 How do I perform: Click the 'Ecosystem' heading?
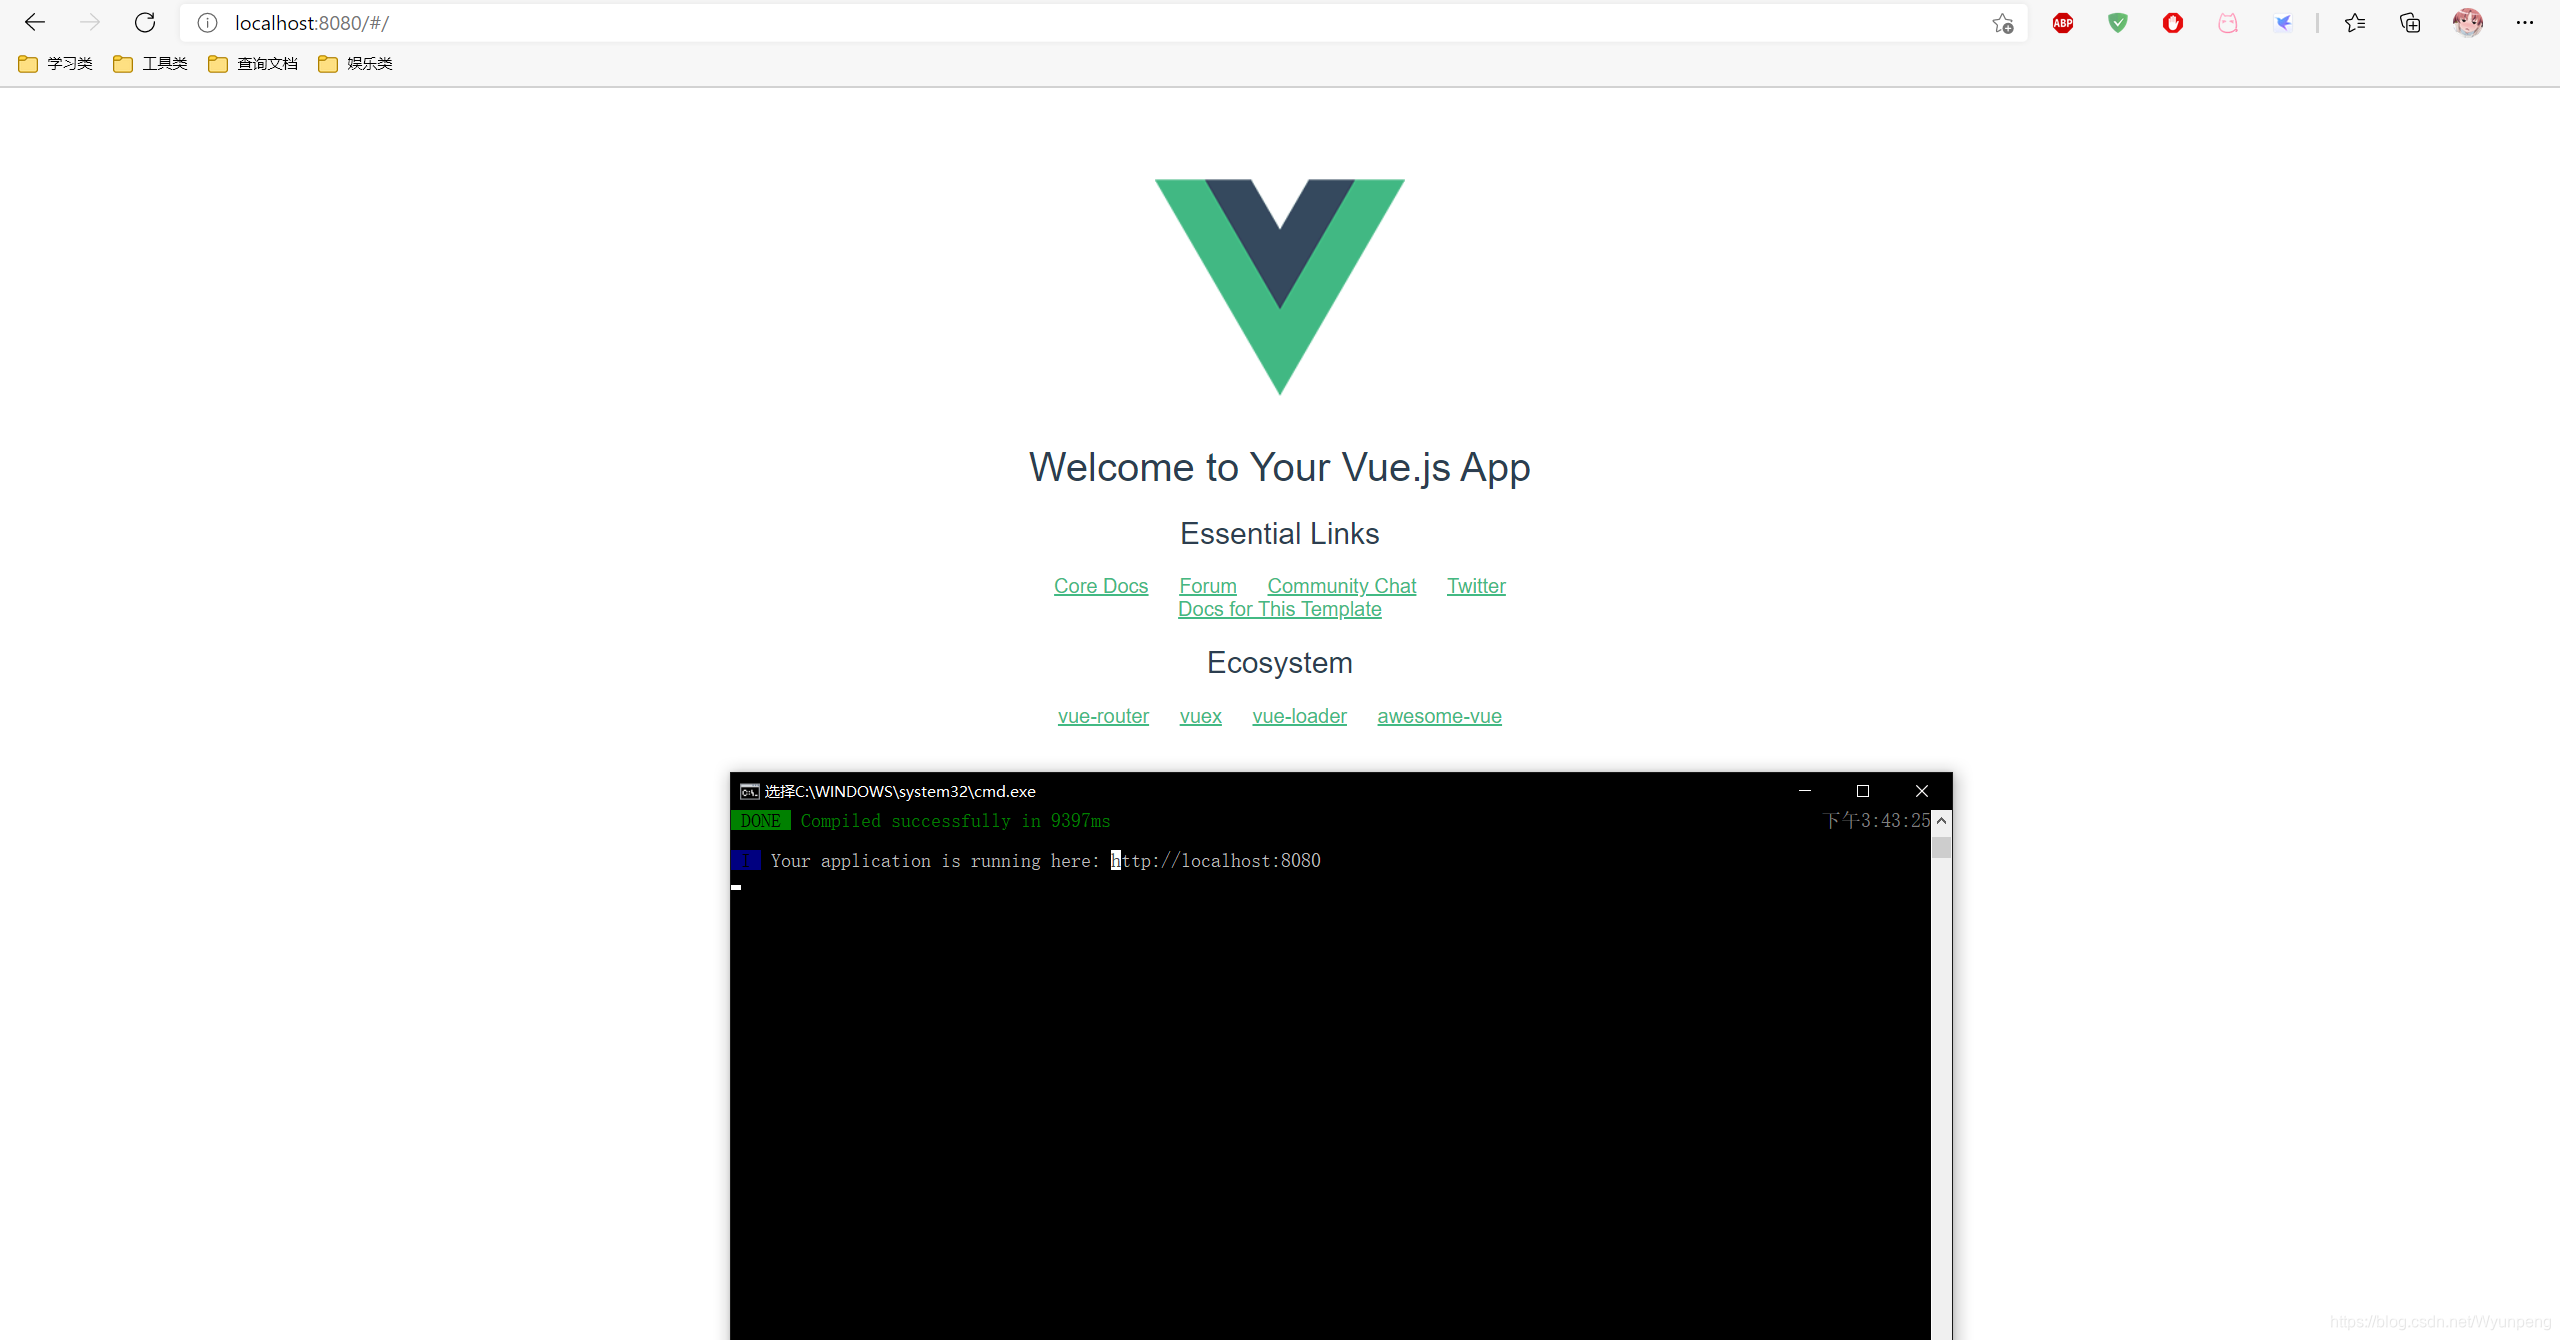[1280, 663]
